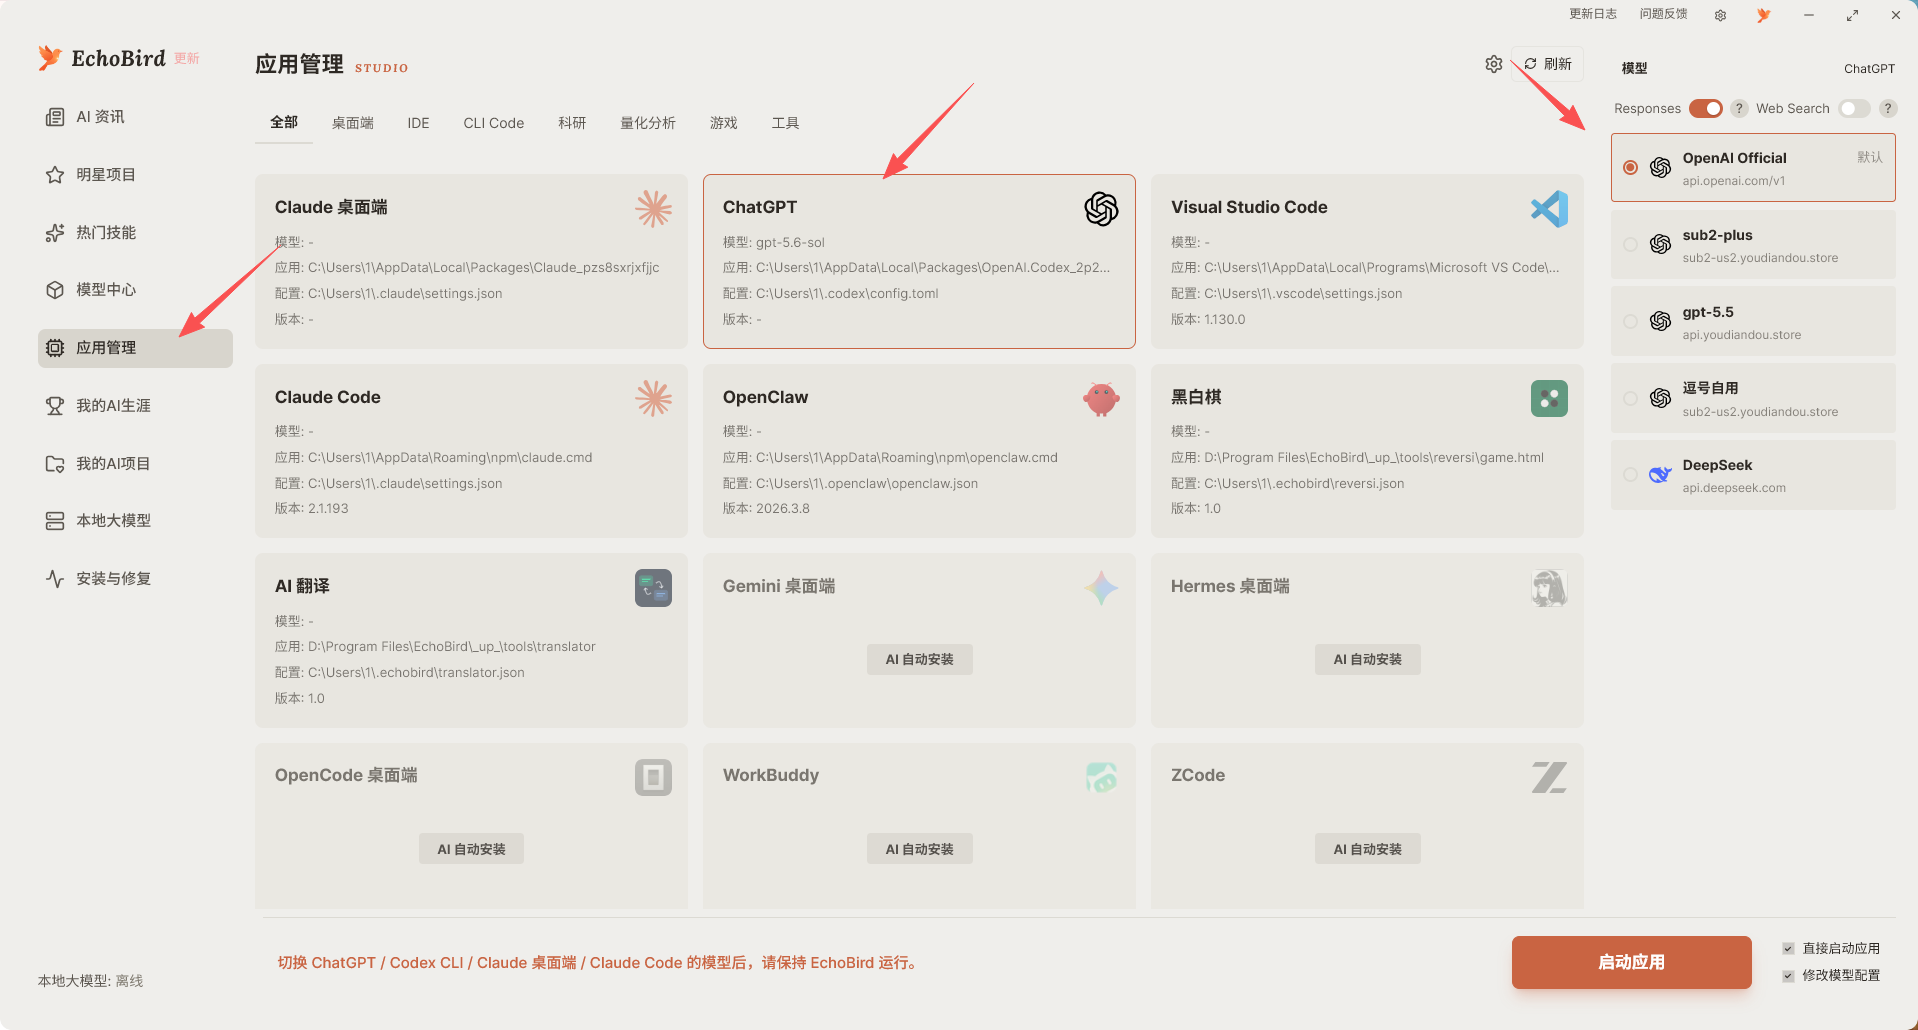This screenshot has height=1030, width=1918.
Task: Click the 默认 default label
Action: [1870, 157]
